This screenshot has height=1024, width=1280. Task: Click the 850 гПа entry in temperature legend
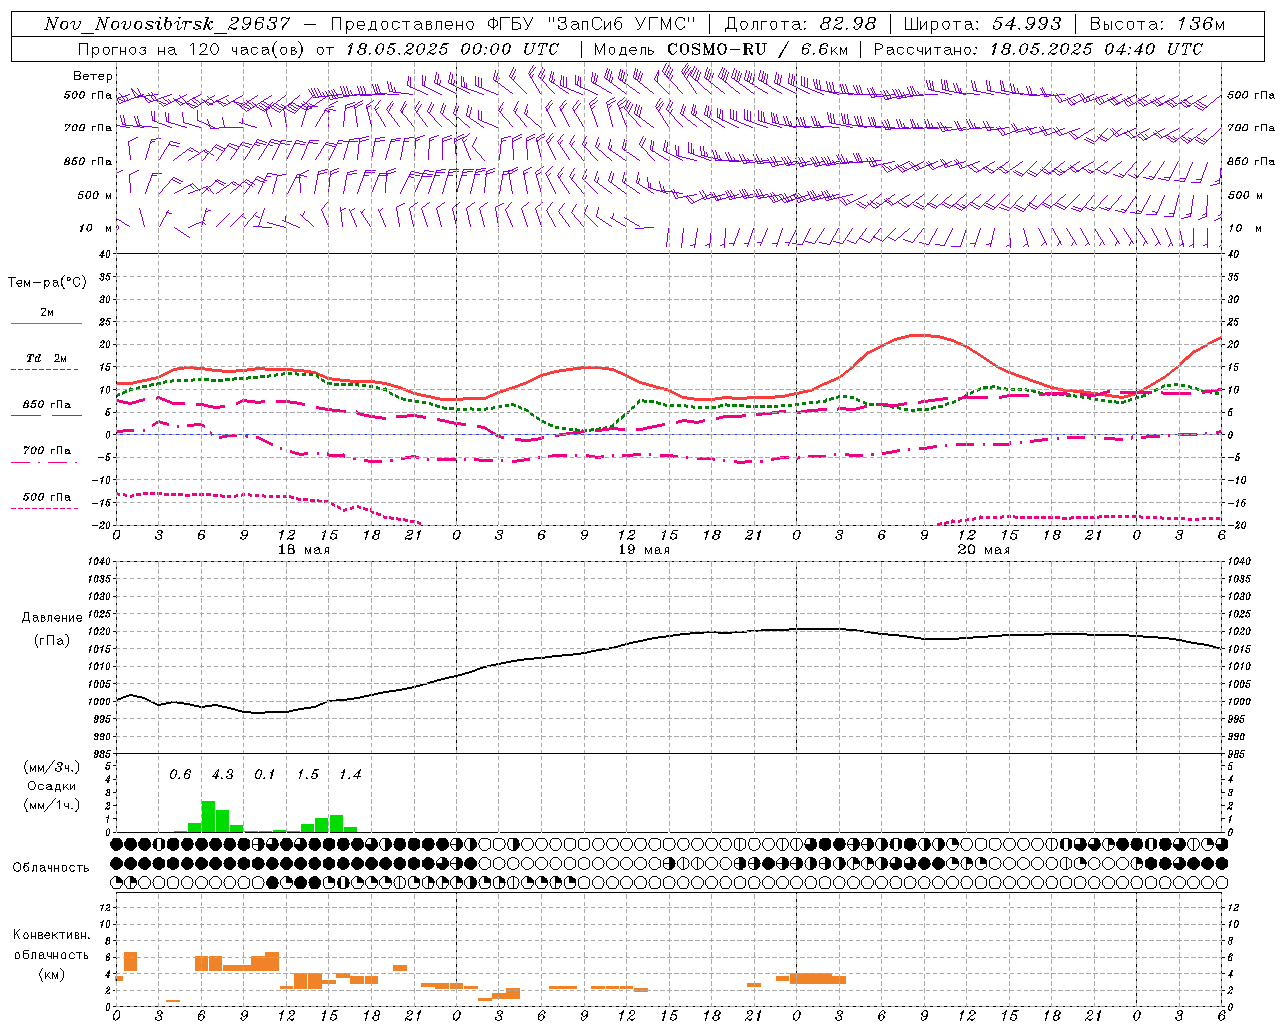tap(47, 405)
